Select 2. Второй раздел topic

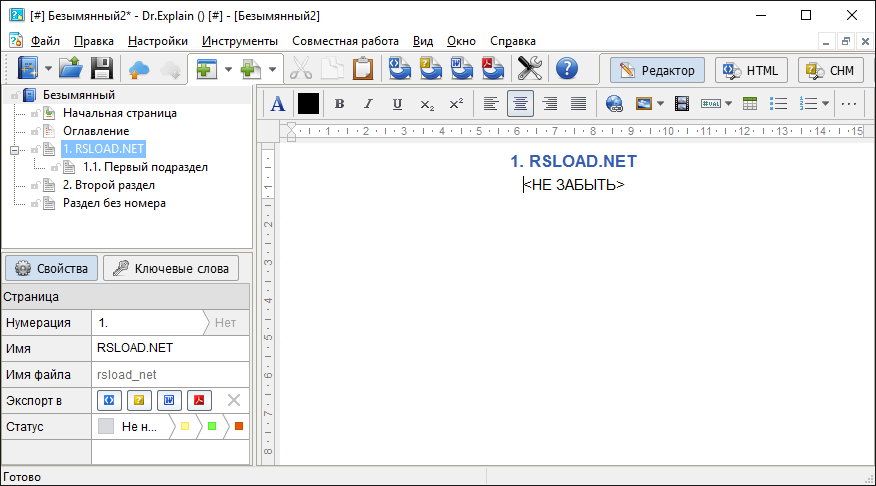point(108,185)
